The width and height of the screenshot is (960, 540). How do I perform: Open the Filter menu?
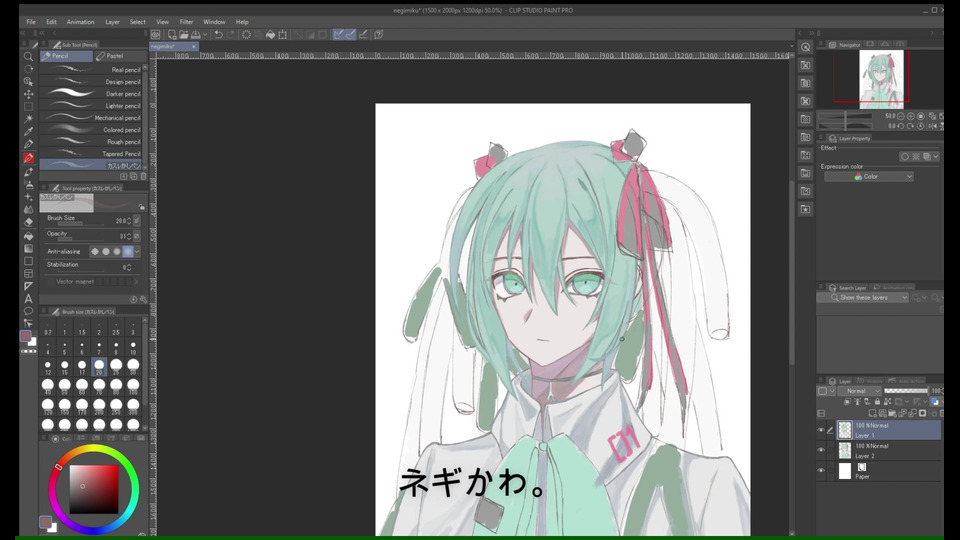[x=186, y=22]
